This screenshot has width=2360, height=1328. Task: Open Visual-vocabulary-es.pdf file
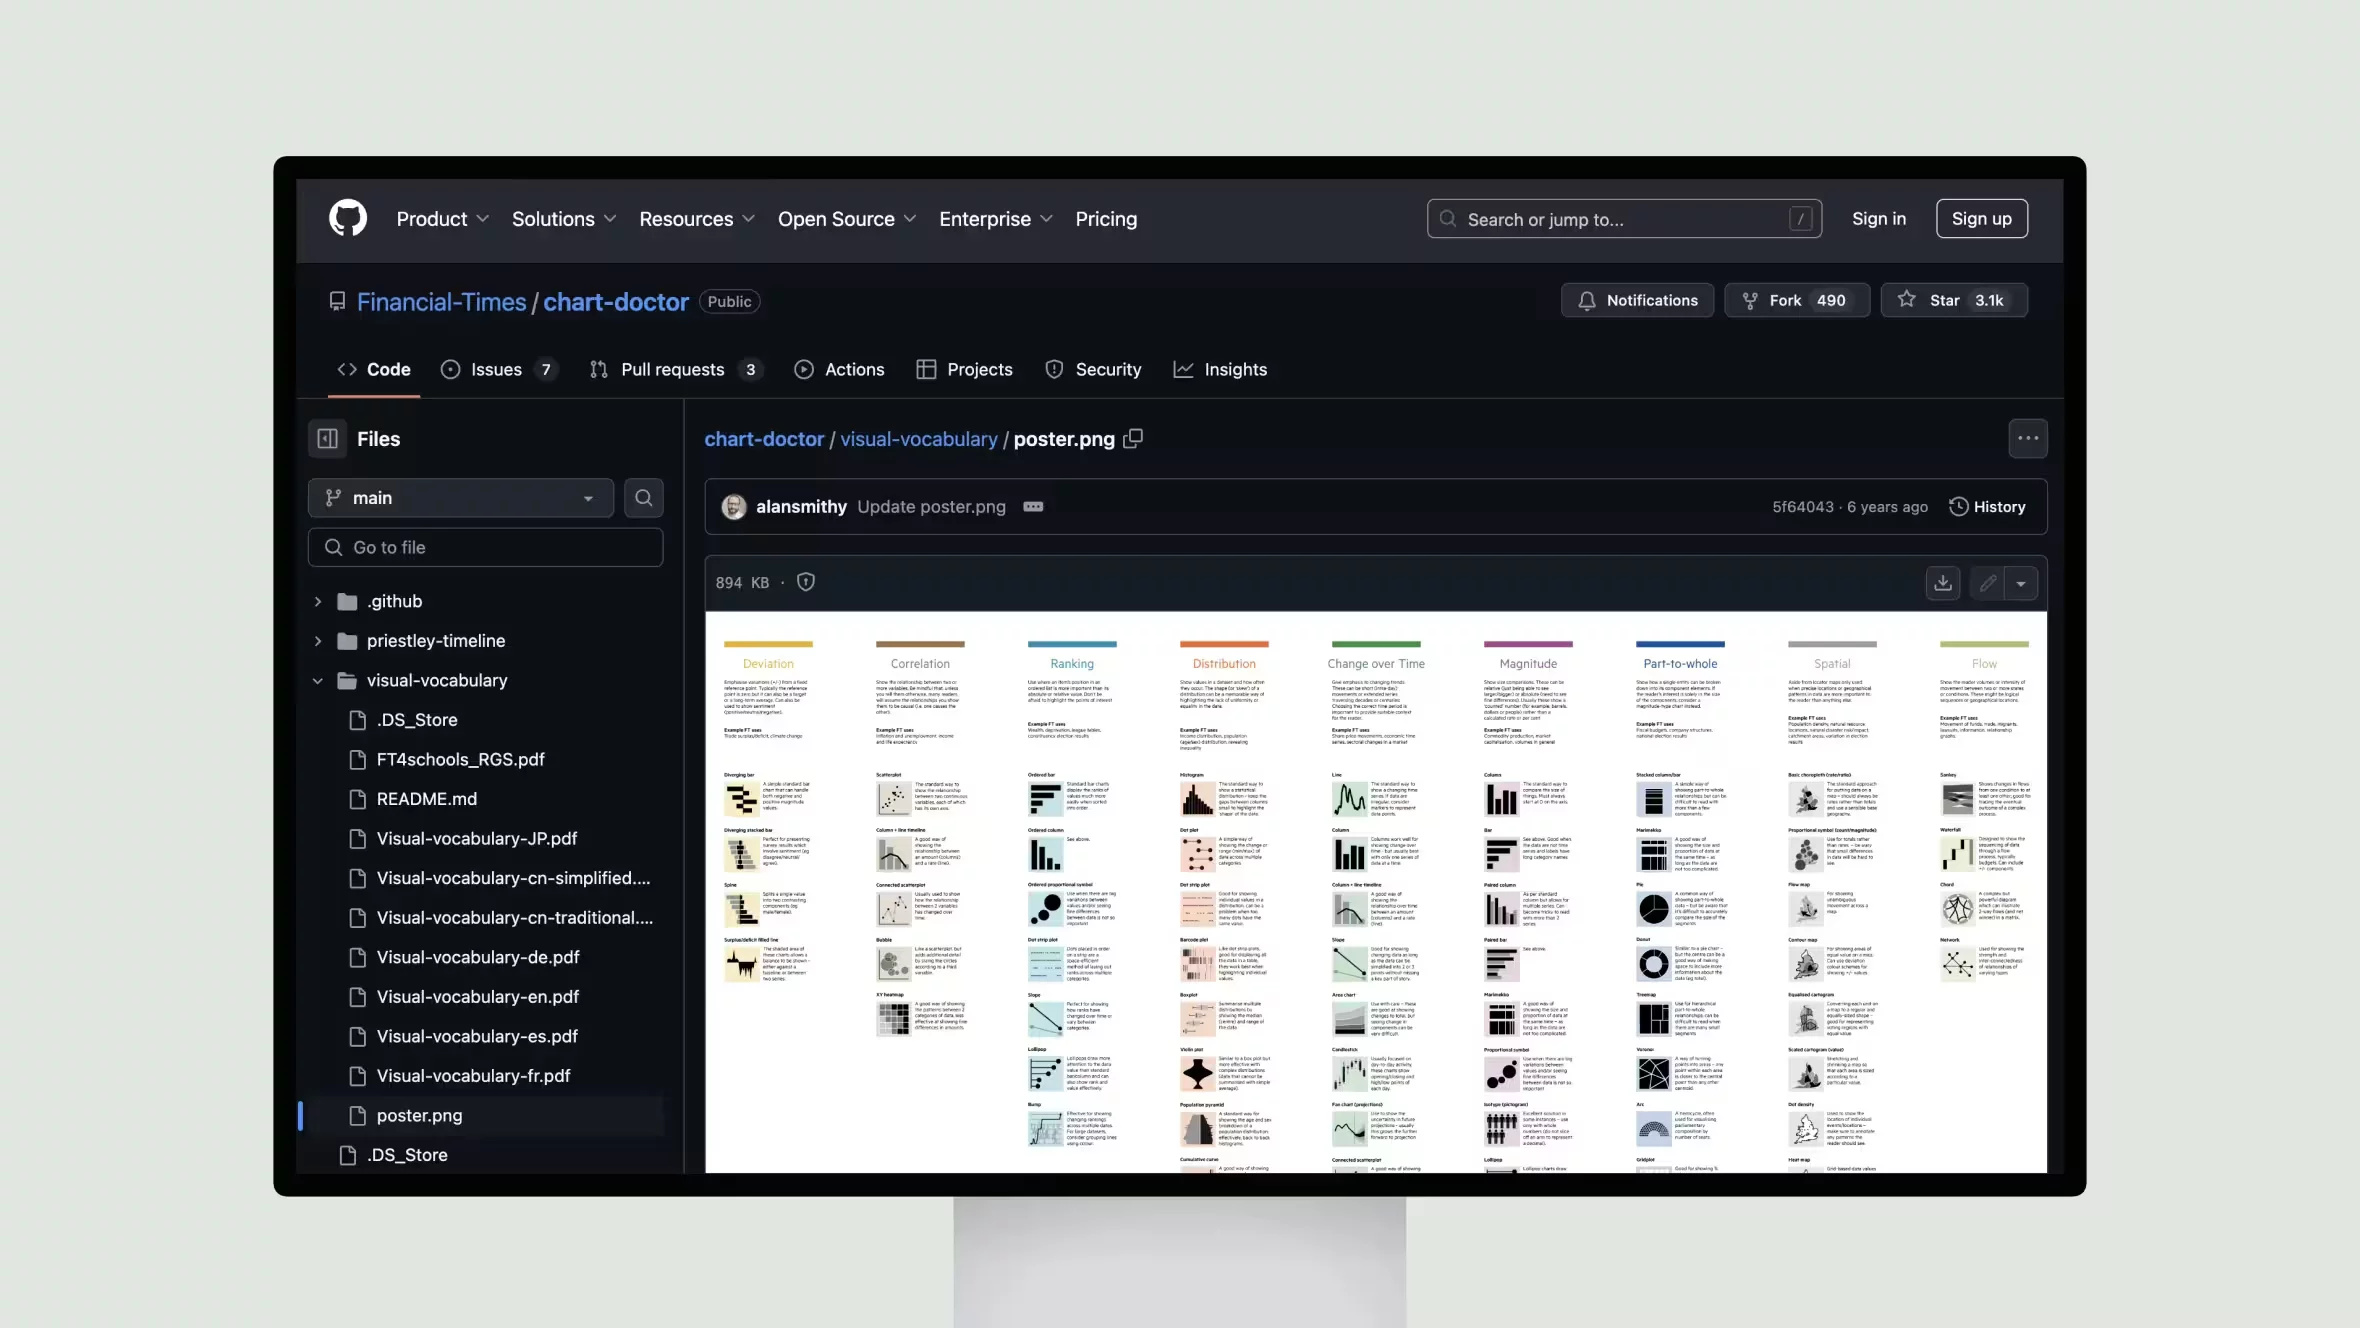tap(477, 1037)
